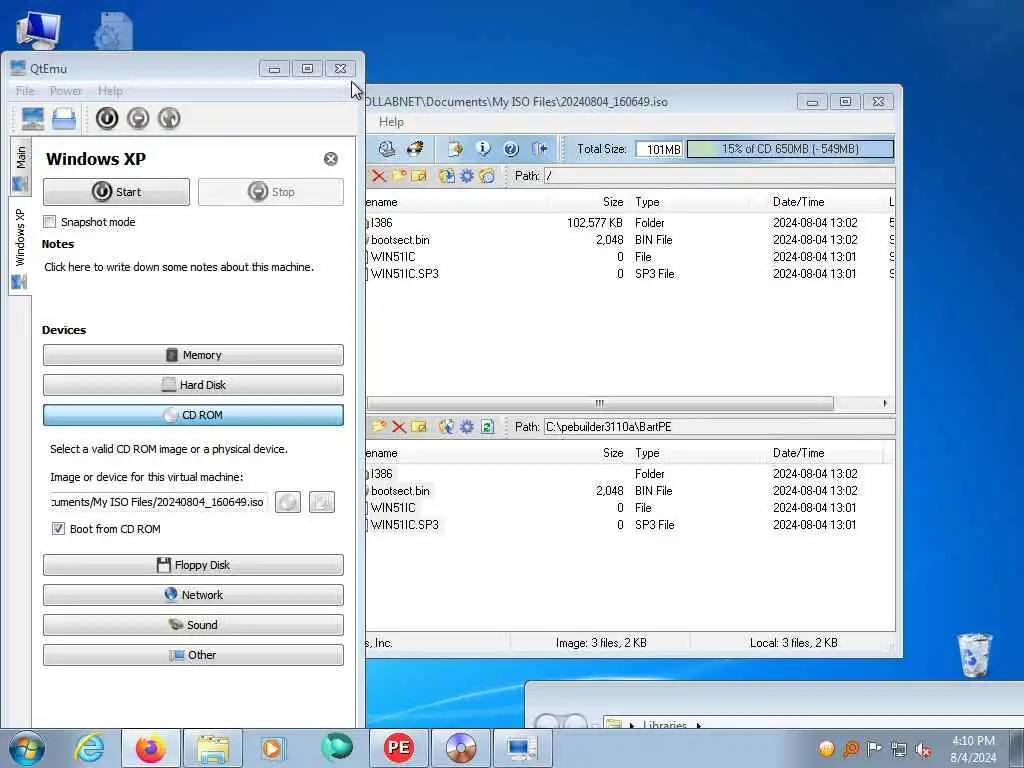This screenshot has width=1024, height=768.
Task: Click the CD disc app icon in the taskbar
Action: [x=460, y=748]
